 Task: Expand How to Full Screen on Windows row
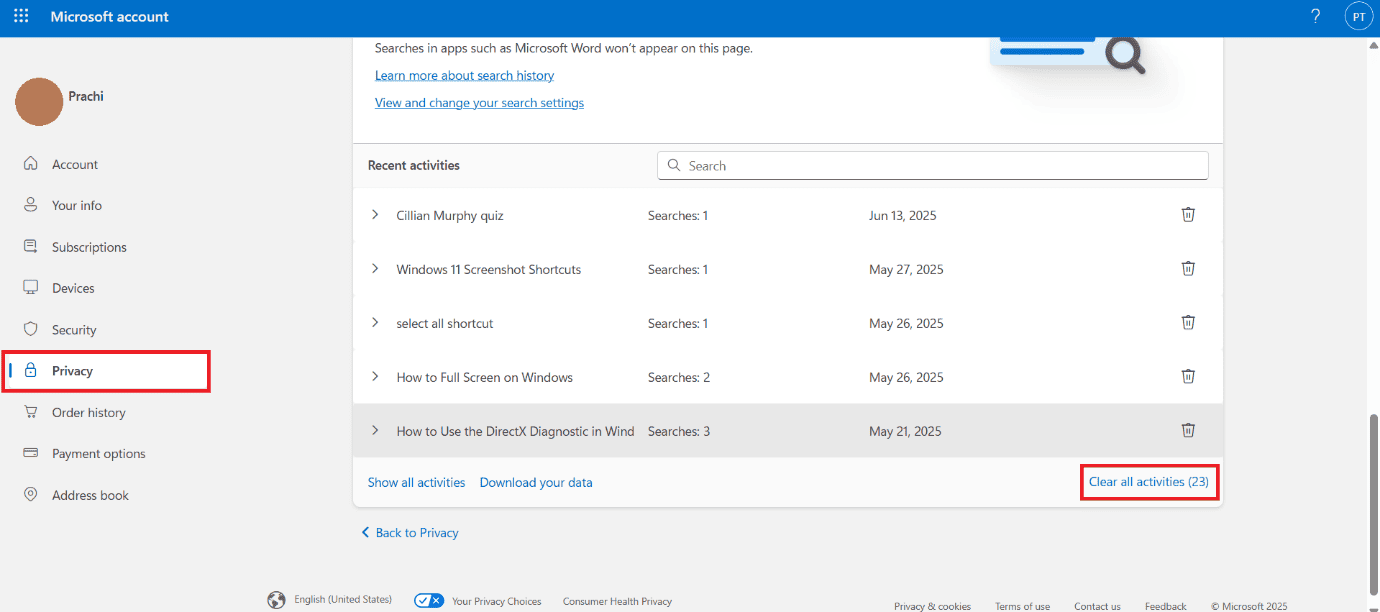coord(375,377)
